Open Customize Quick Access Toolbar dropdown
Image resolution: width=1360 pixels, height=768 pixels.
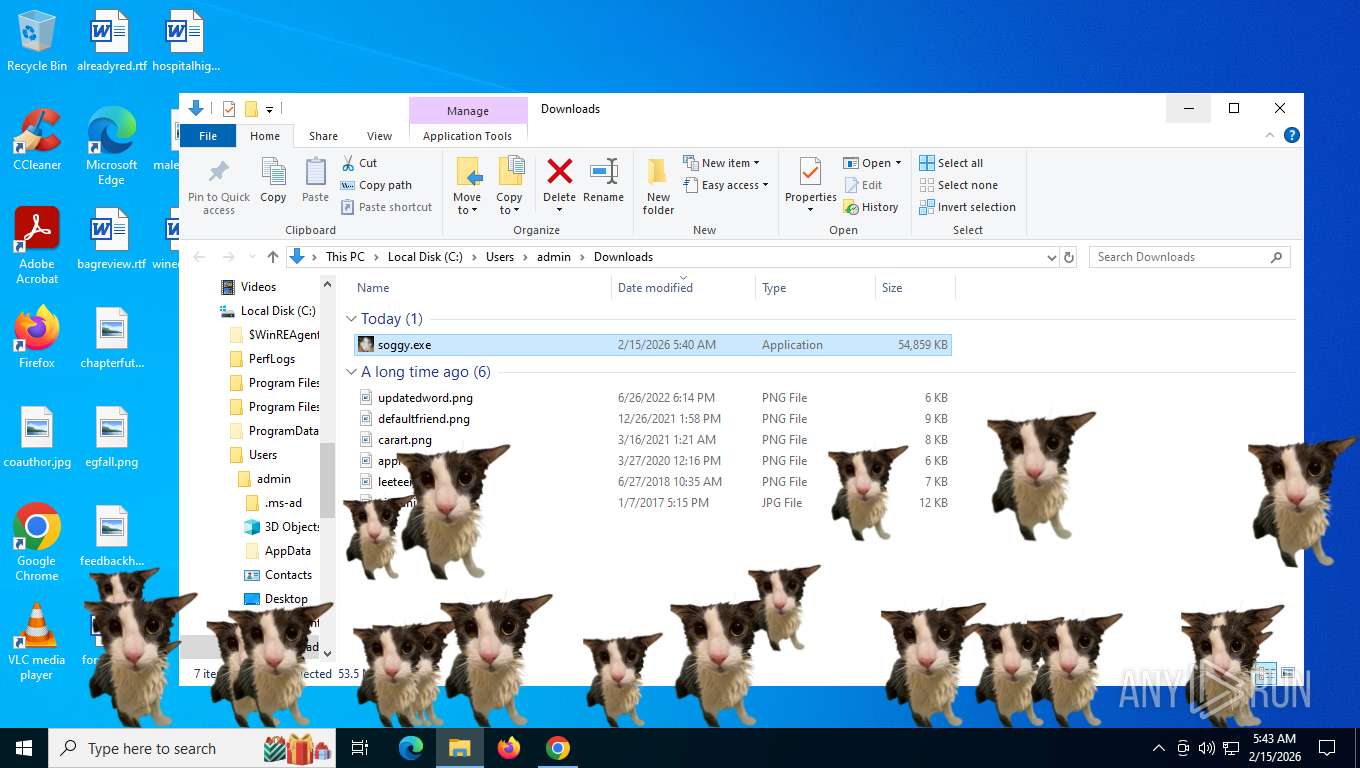(x=269, y=109)
